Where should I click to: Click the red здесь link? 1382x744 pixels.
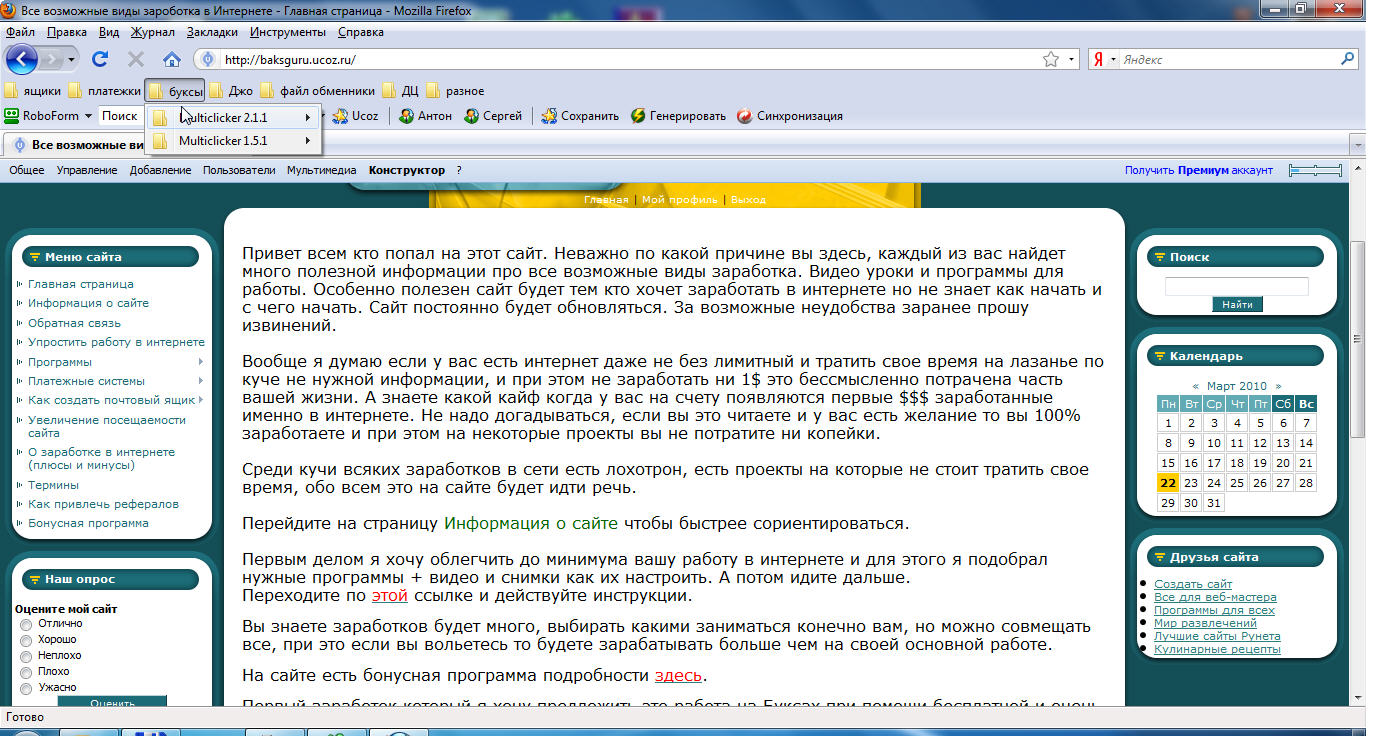[679, 675]
